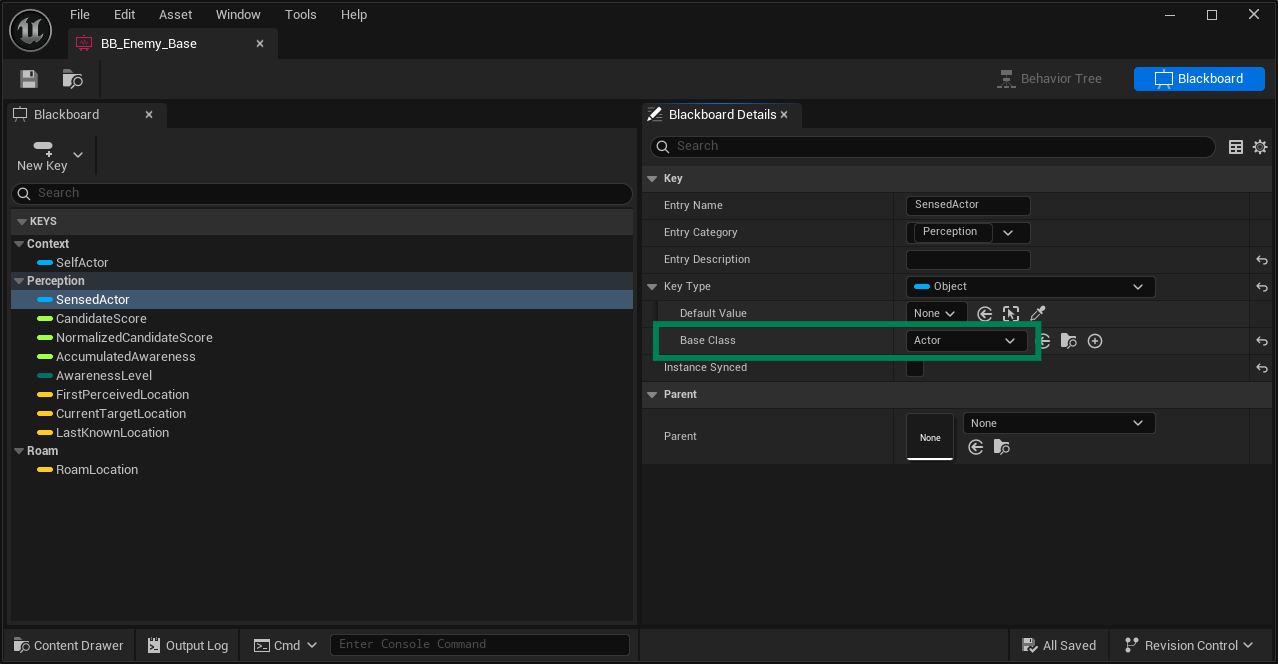Toggle the property matrix grid icon
The image size is (1278, 664).
(1236, 147)
